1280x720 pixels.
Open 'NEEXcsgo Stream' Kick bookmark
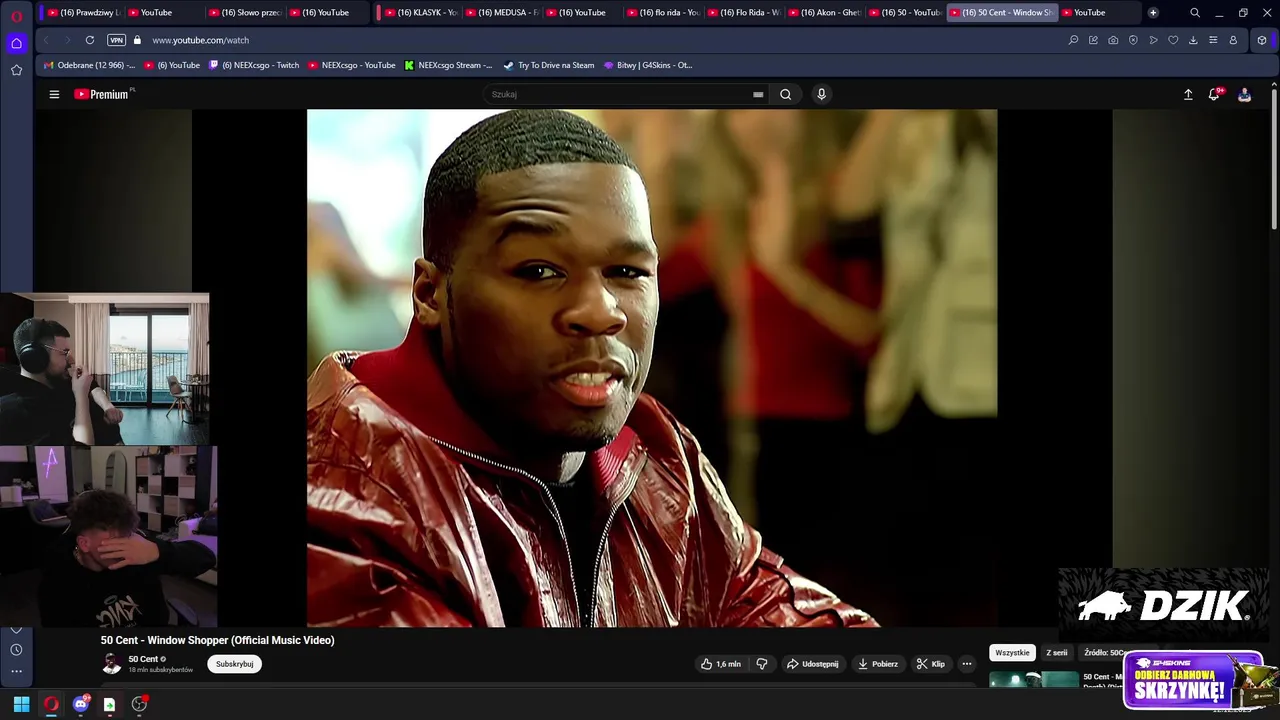pos(448,65)
